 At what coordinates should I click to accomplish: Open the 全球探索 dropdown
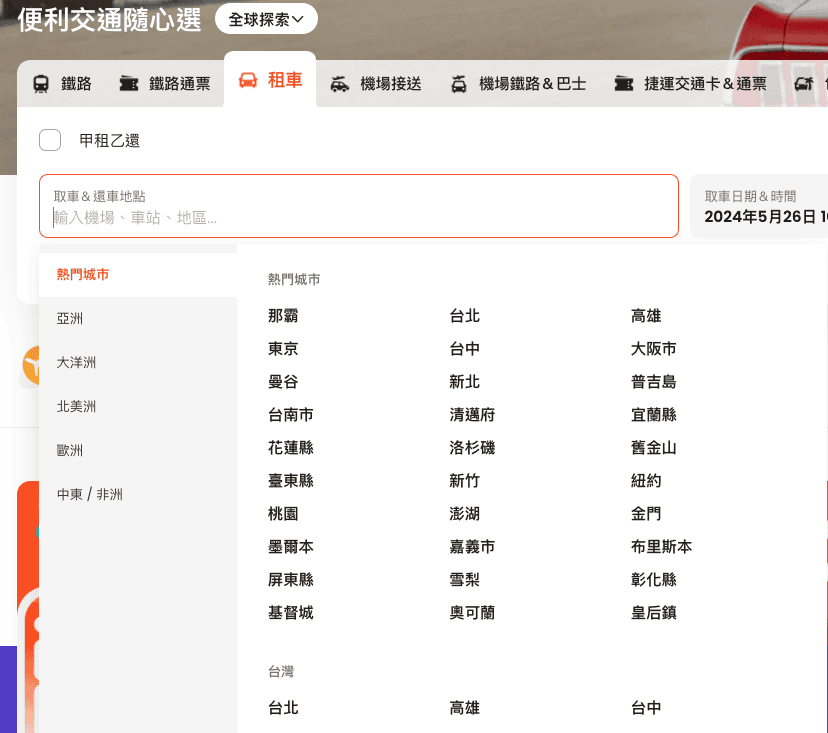[x=266, y=20]
